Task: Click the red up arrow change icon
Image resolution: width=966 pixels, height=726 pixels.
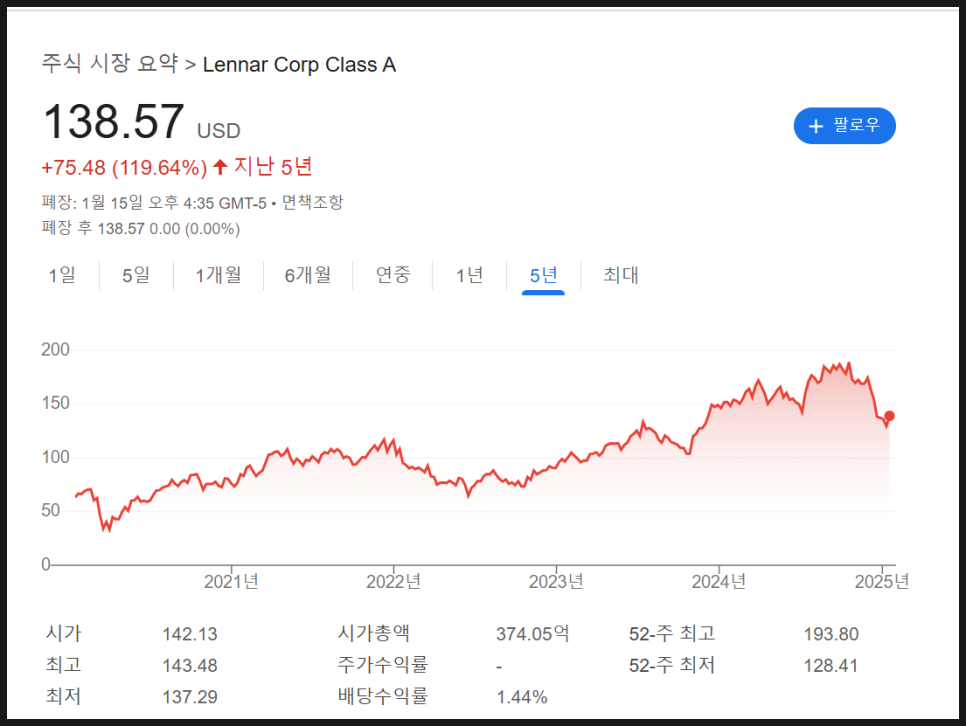Action: pyautogui.click(x=220, y=167)
